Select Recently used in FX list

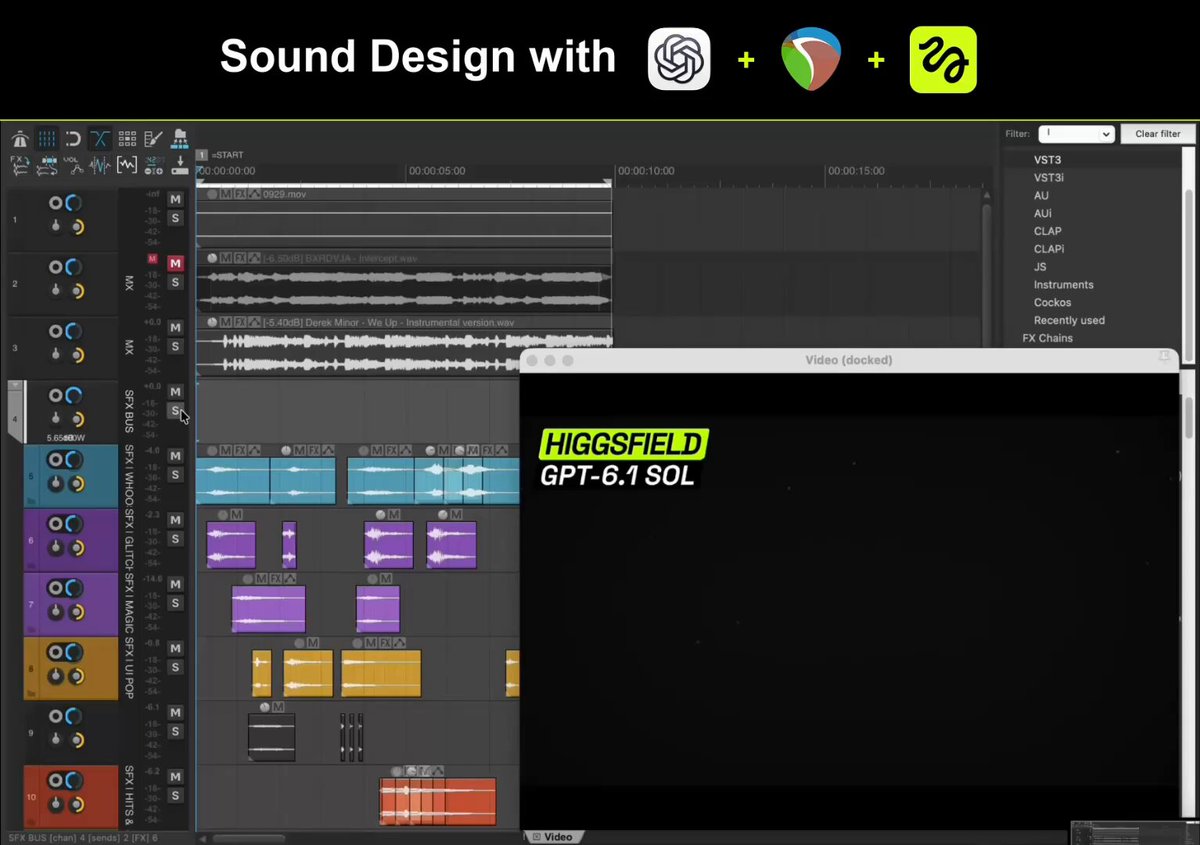click(x=1069, y=320)
